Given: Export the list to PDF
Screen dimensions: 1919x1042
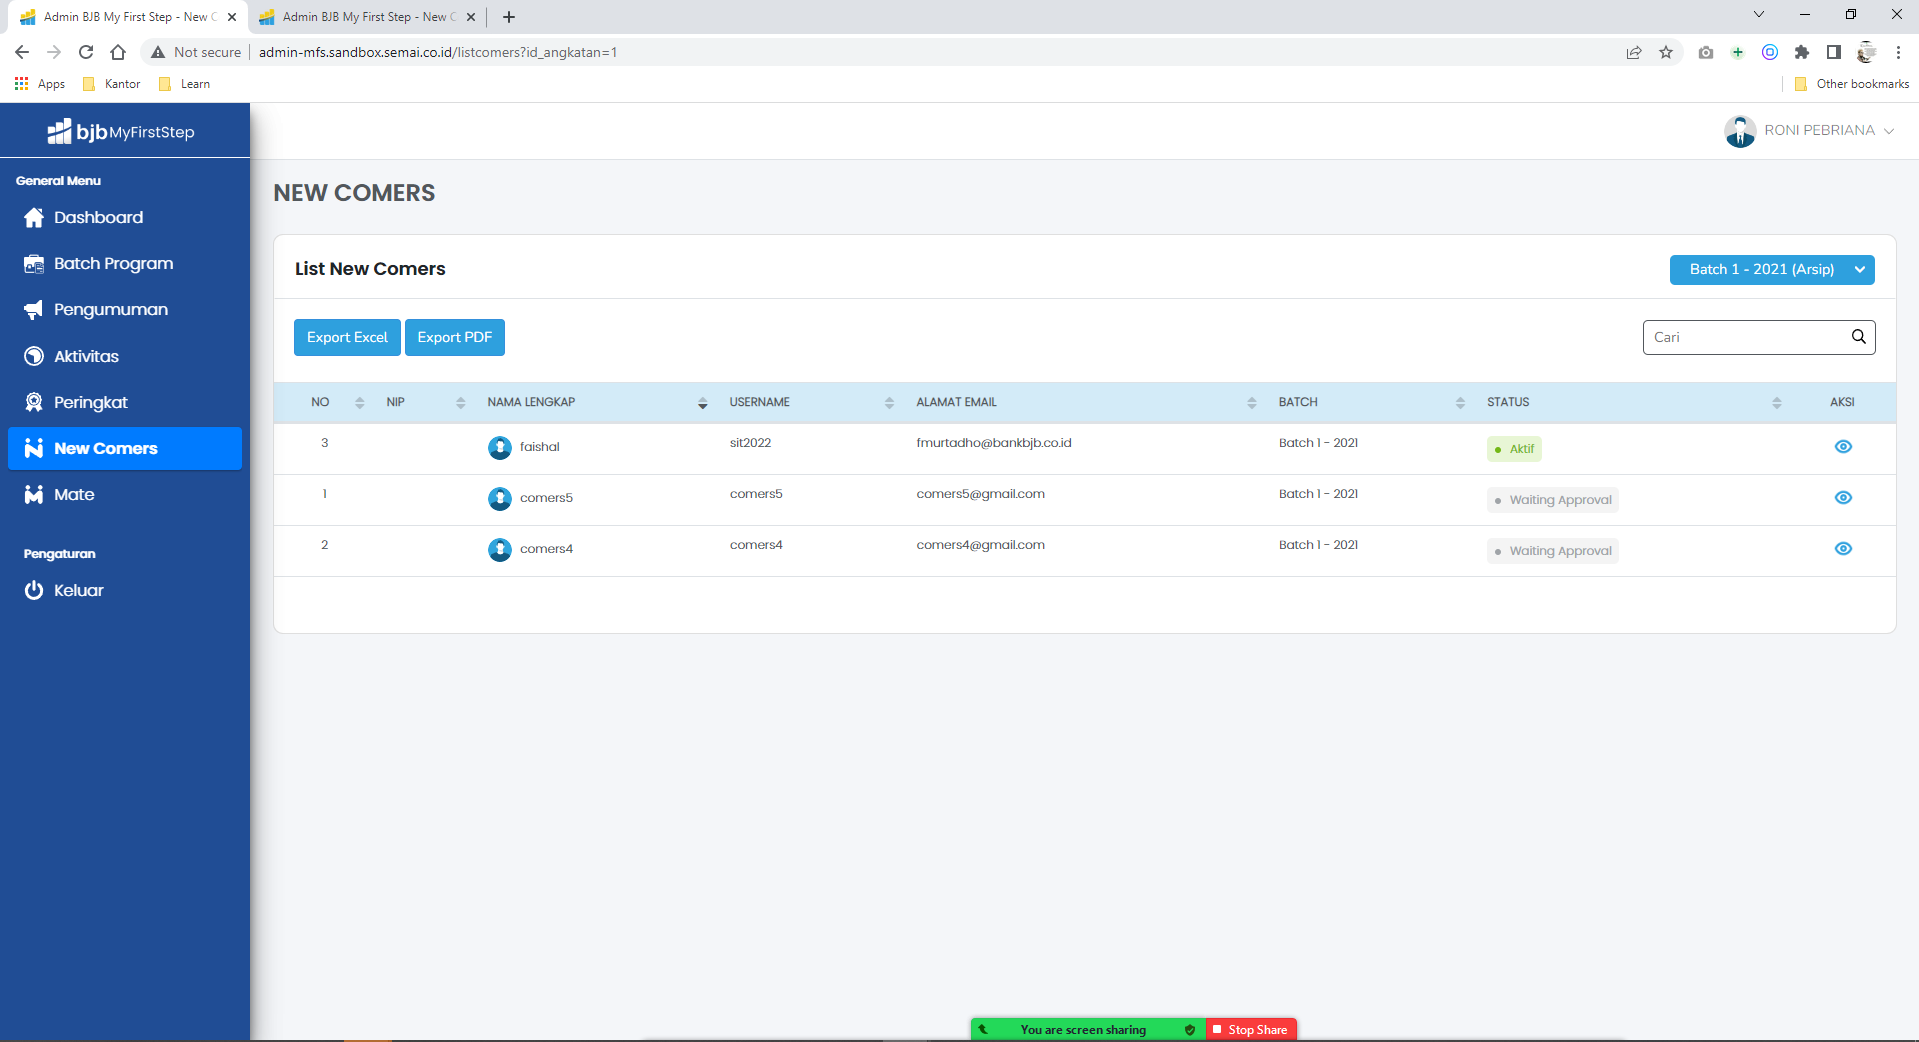Looking at the screenshot, I should point(455,337).
